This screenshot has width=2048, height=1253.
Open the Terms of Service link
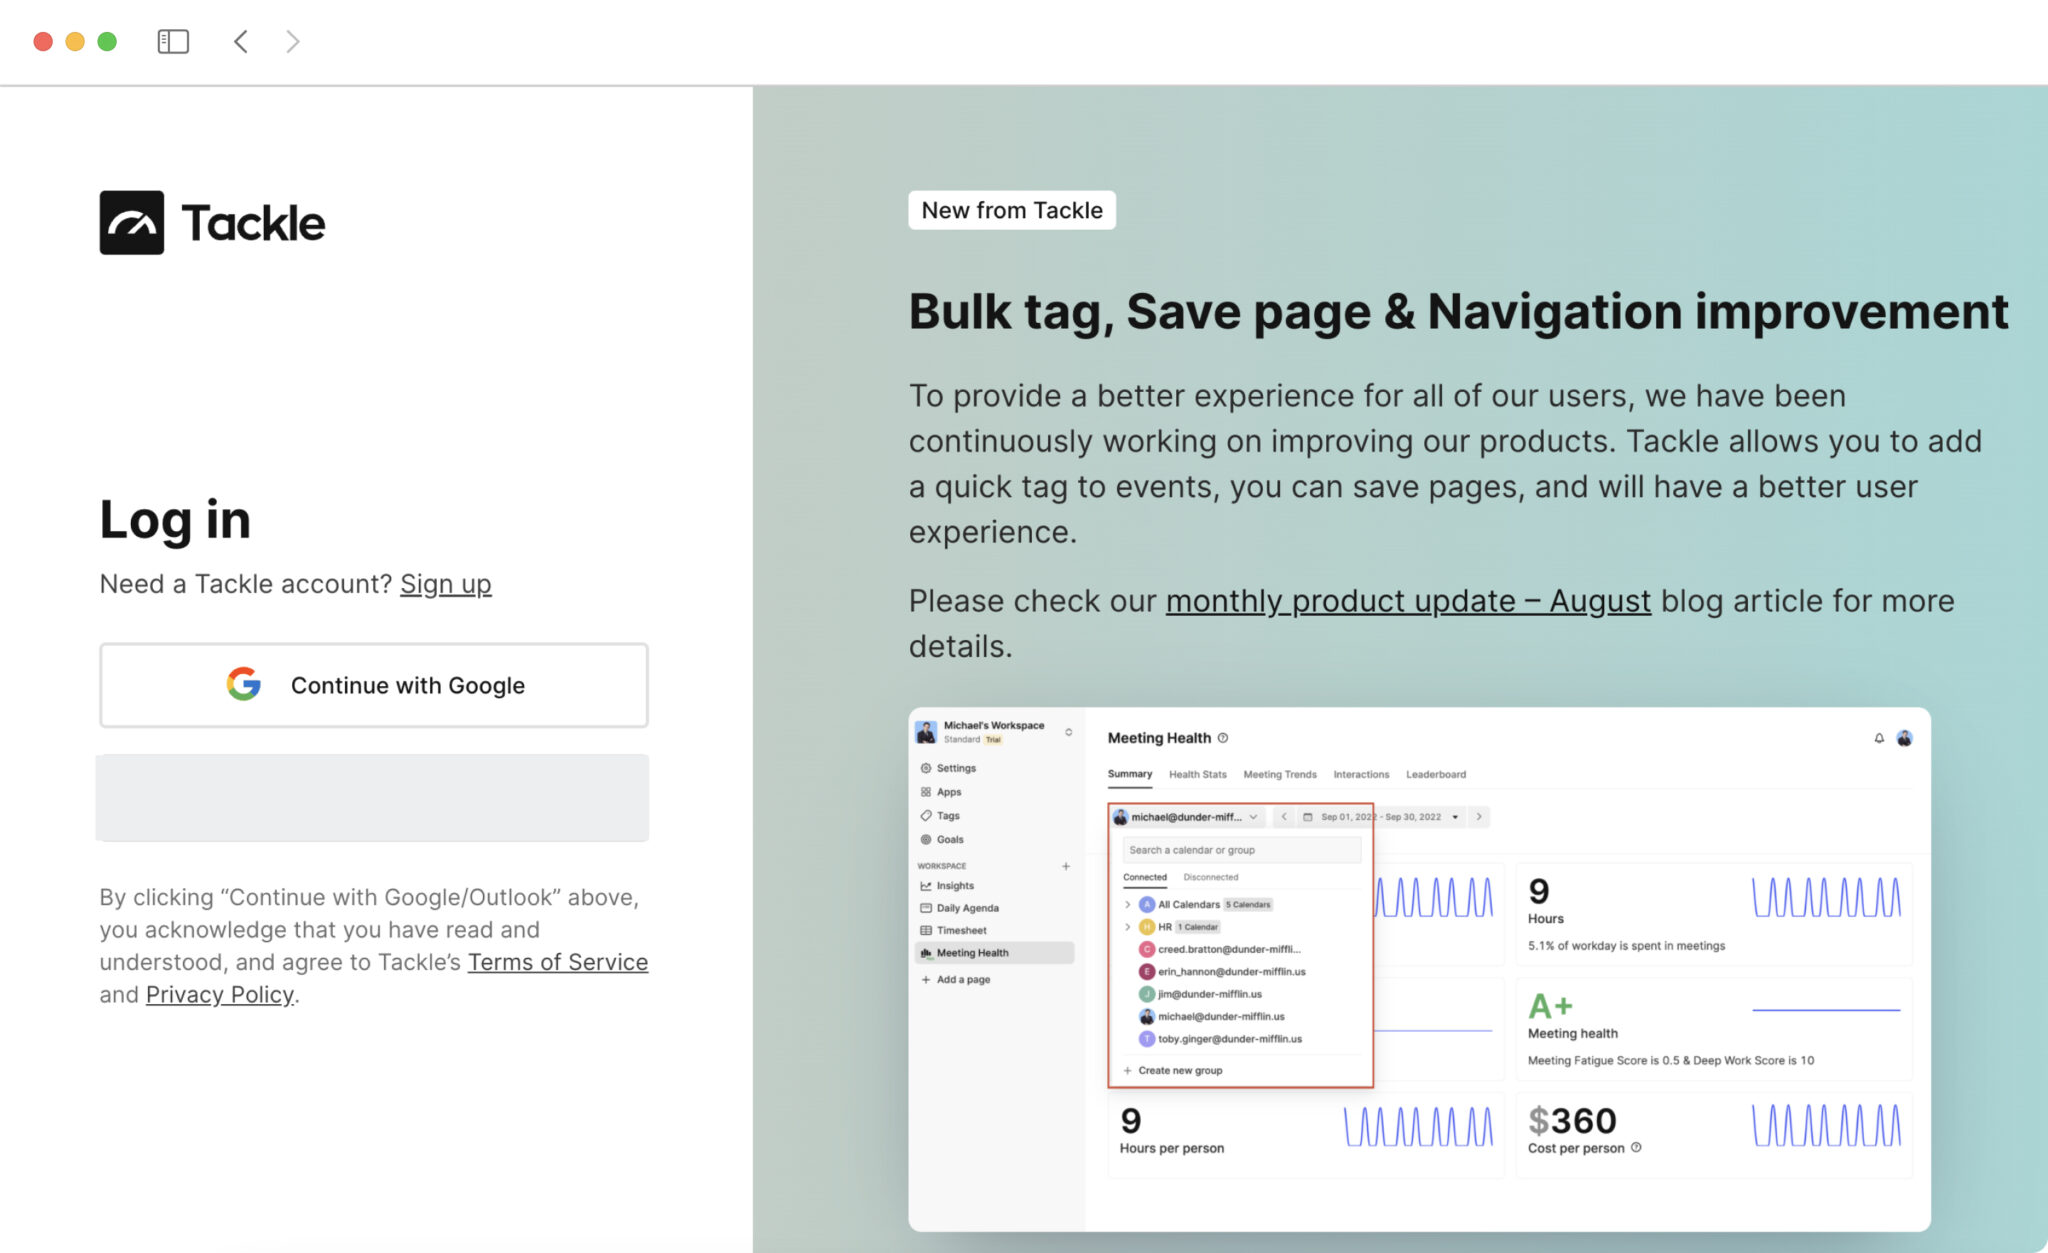(x=558, y=962)
